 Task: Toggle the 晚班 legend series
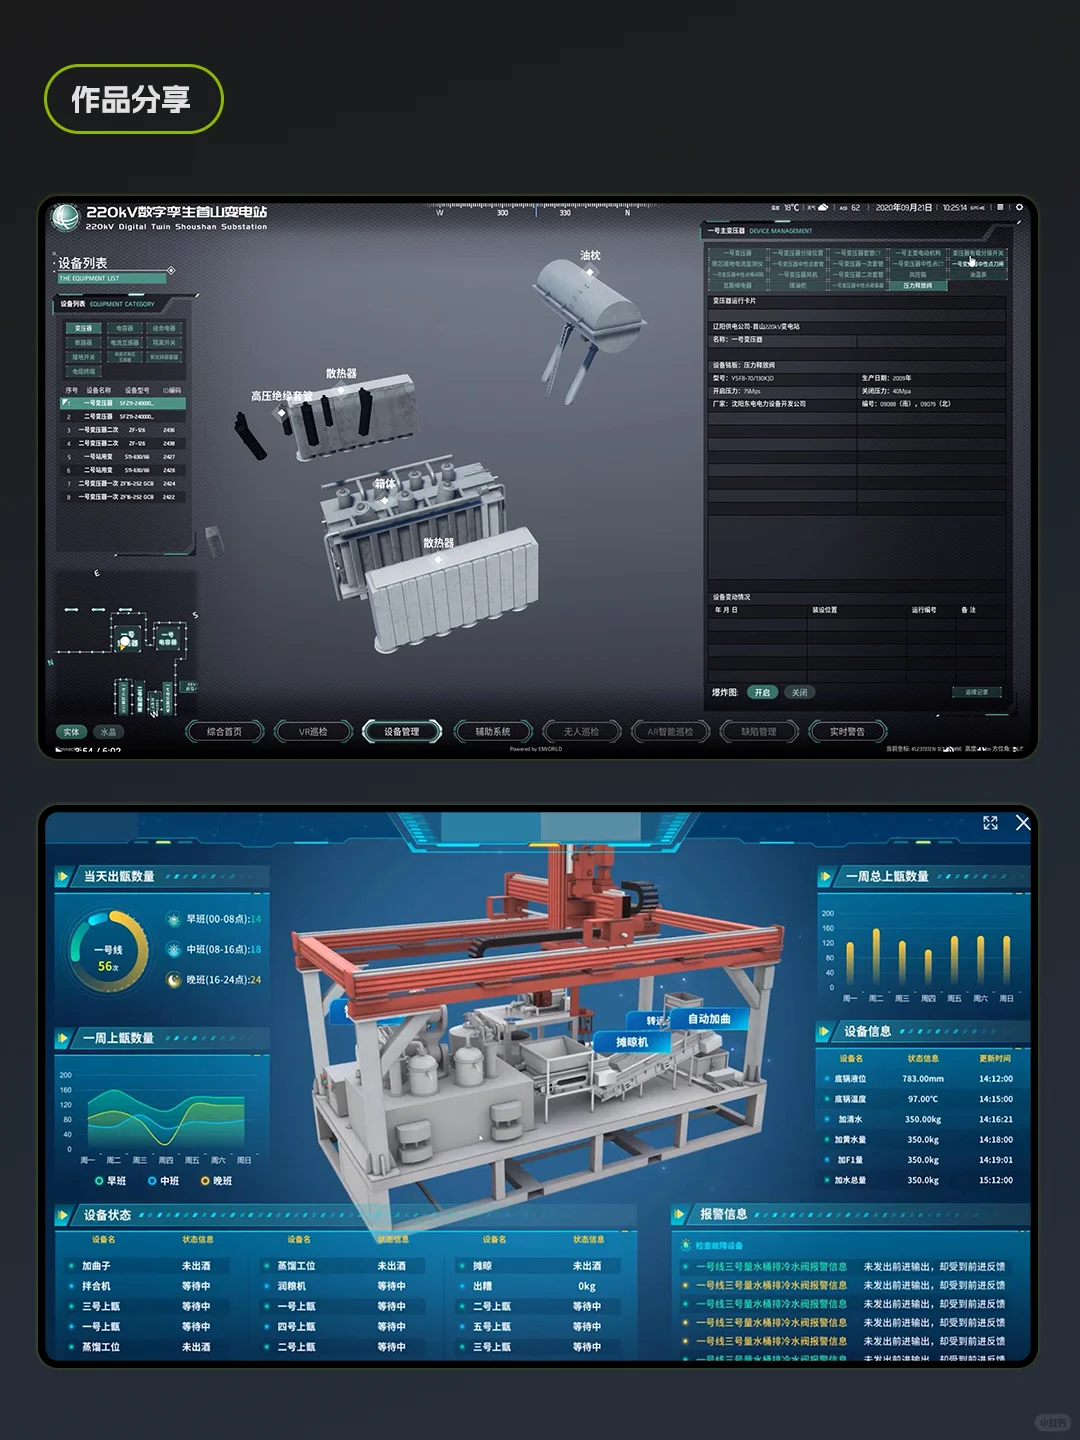coord(216,1181)
